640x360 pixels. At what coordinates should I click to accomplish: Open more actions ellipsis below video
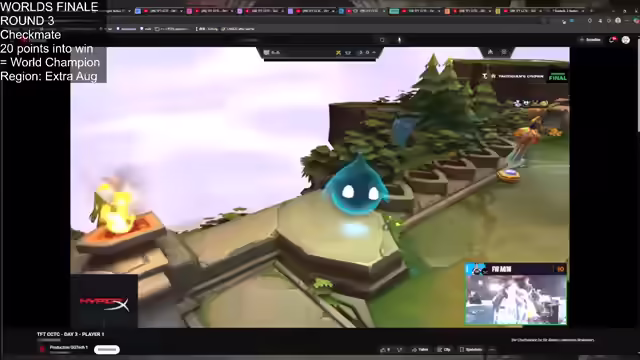(492, 350)
